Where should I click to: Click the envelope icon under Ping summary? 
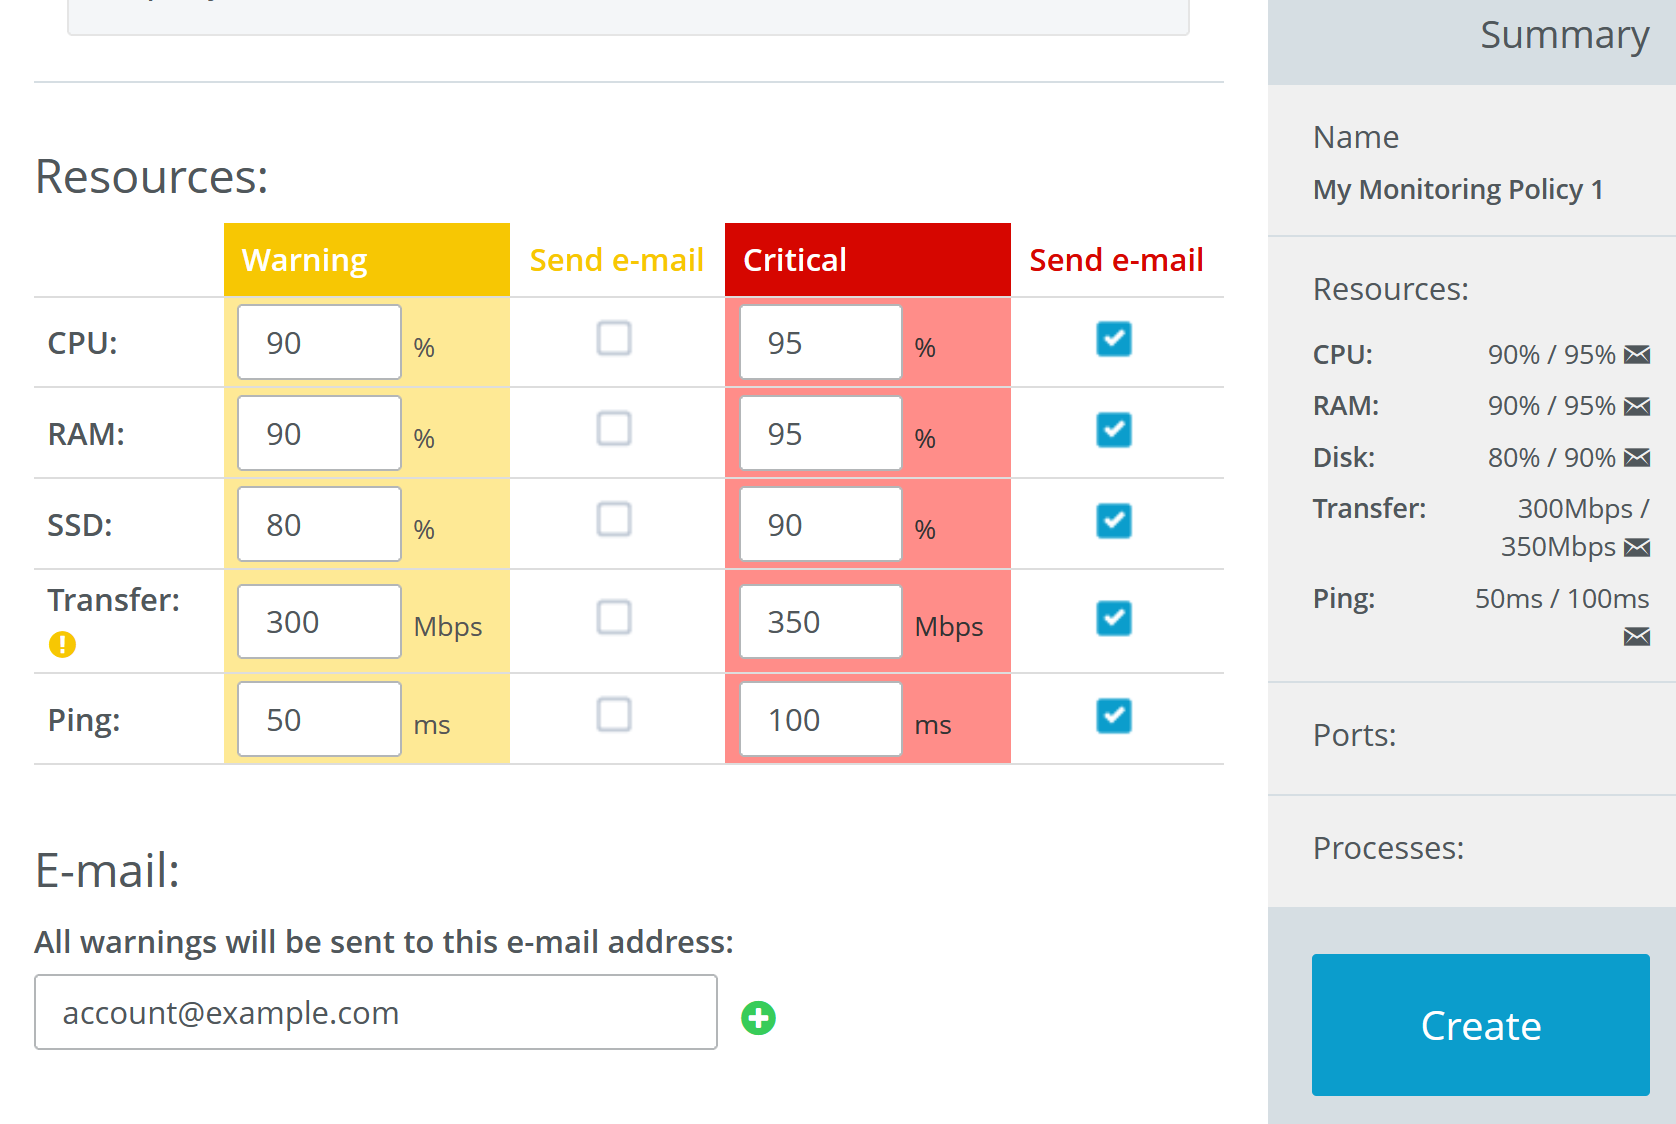click(x=1637, y=637)
